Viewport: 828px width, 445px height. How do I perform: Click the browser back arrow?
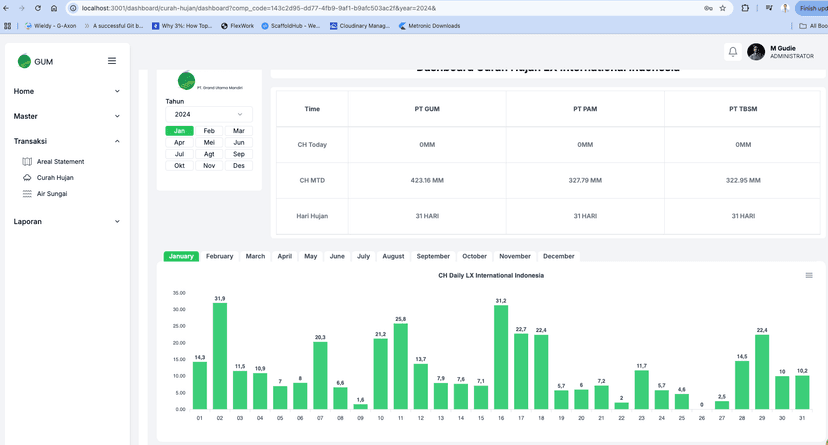[6, 8]
